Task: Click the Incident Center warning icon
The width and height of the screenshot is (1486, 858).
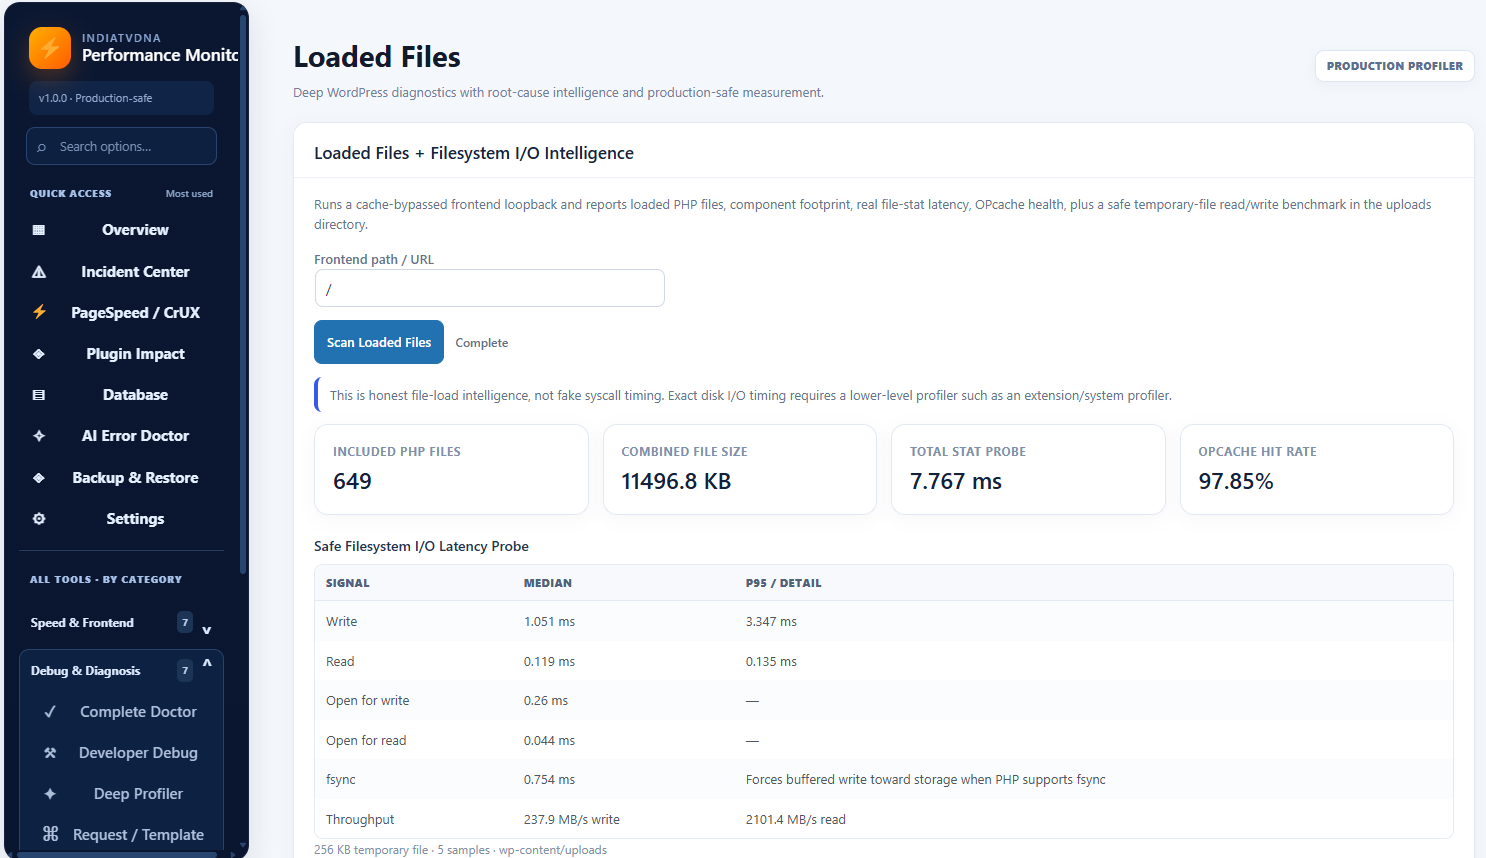Action: click(39, 272)
